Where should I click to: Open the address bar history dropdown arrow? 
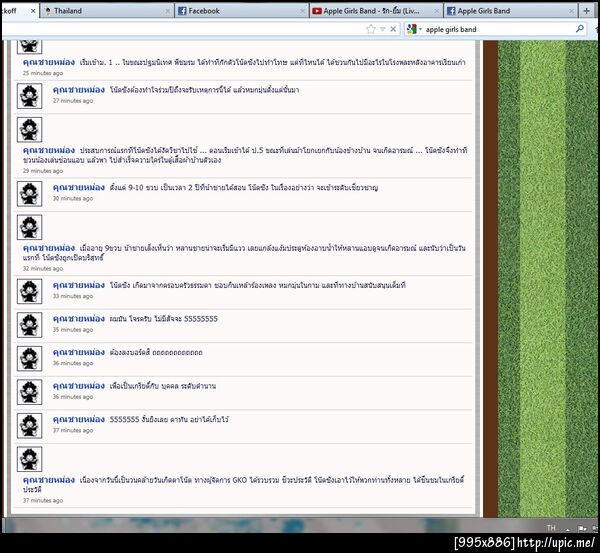coord(382,29)
